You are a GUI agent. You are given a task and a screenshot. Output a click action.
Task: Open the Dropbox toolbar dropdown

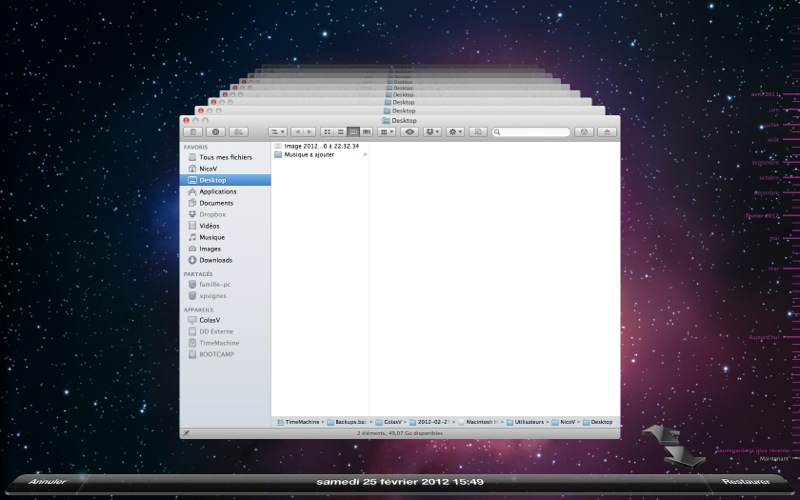[x=432, y=132]
